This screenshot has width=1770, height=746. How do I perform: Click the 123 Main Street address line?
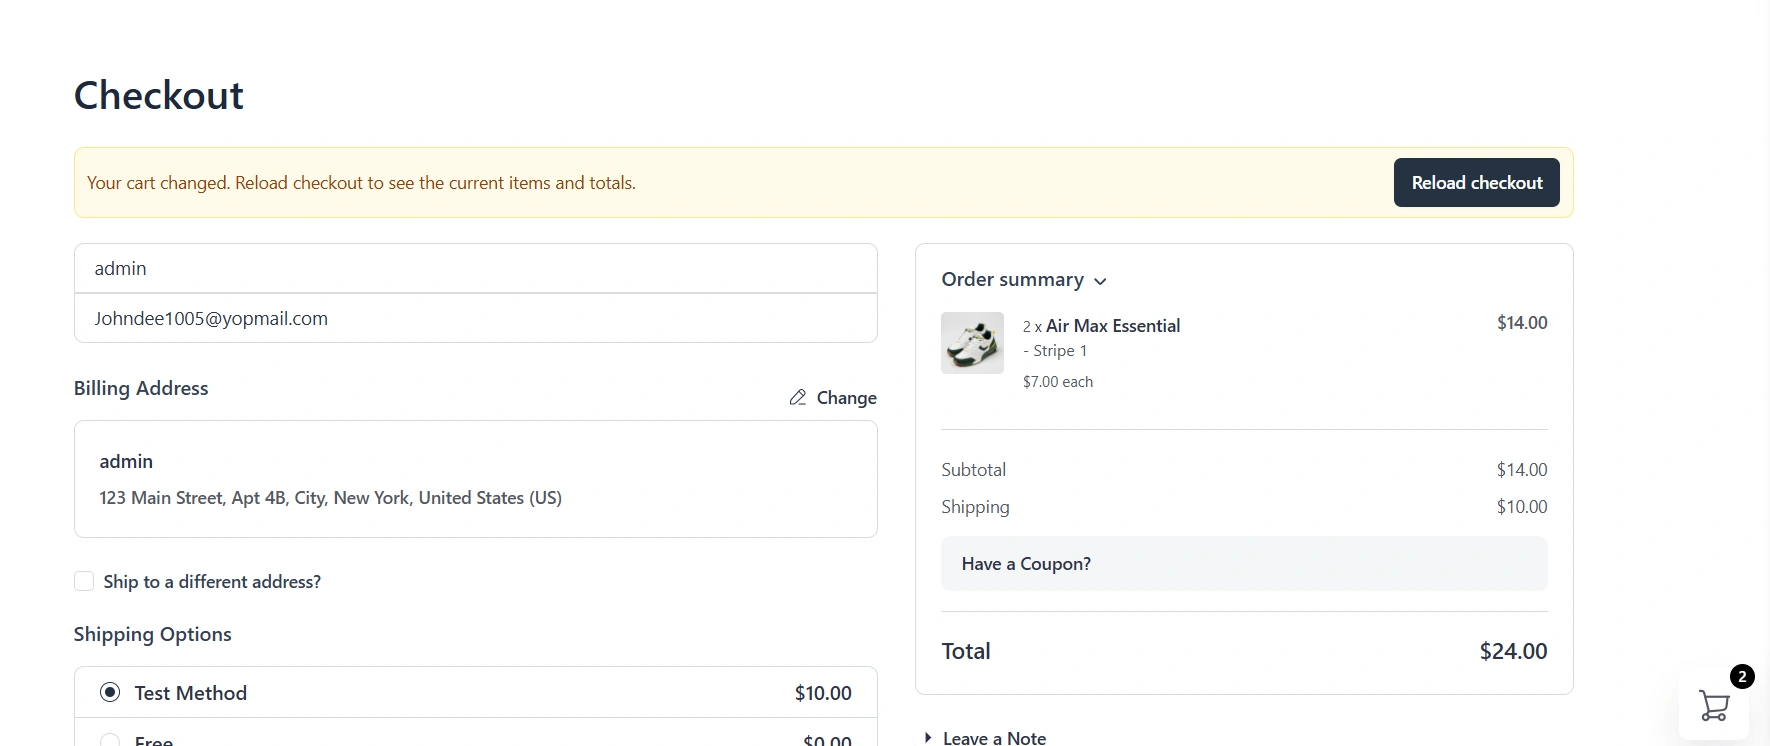(x=330, y=498)
